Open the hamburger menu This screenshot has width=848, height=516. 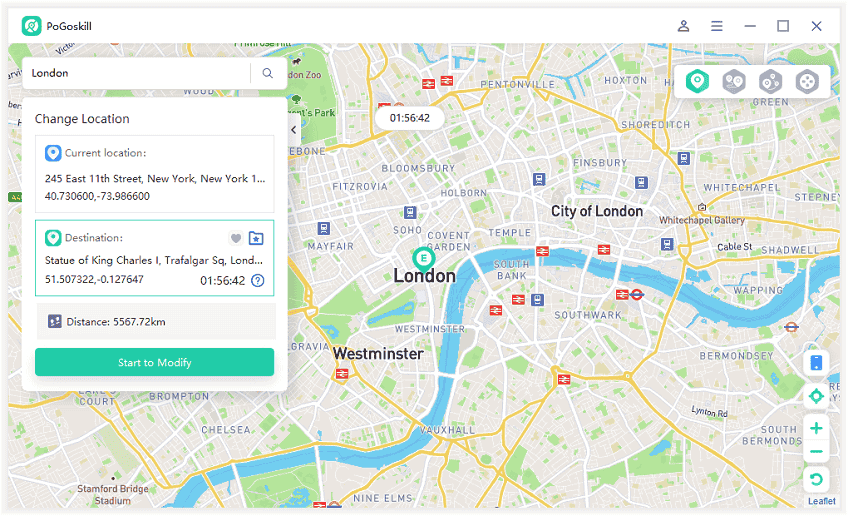(717, 26)
